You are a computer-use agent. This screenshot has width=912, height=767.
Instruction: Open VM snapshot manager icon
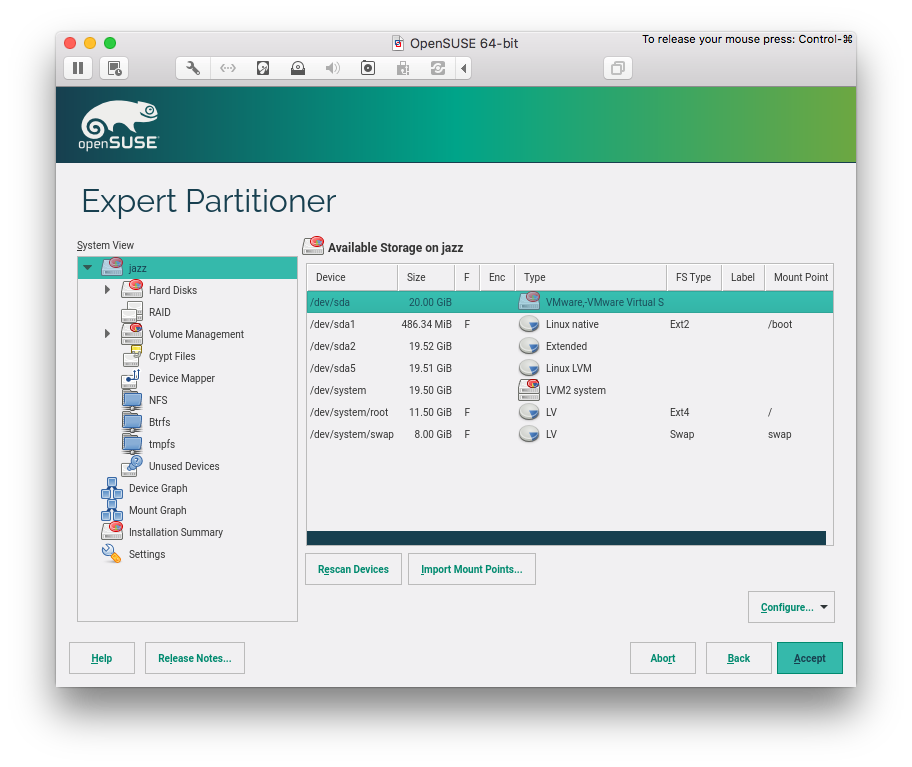pos(114,68)
